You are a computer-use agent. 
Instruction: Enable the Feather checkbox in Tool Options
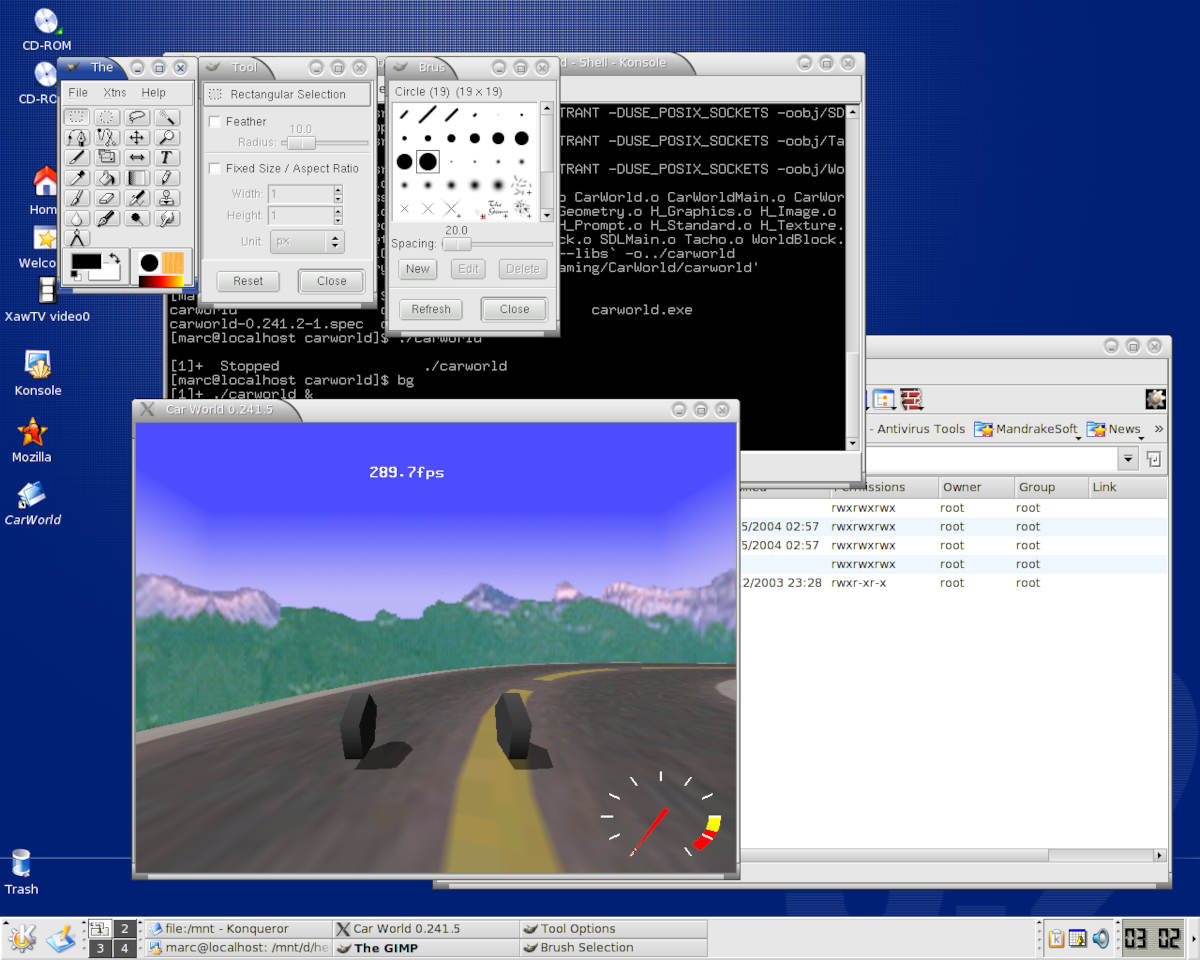pos(214,121)
